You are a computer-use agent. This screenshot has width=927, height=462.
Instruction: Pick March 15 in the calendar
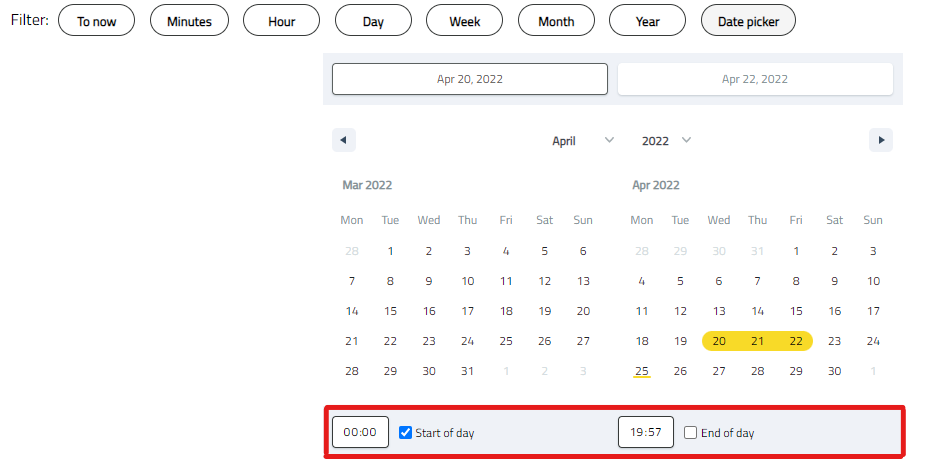pyautogui.click(x=390, y=311)
